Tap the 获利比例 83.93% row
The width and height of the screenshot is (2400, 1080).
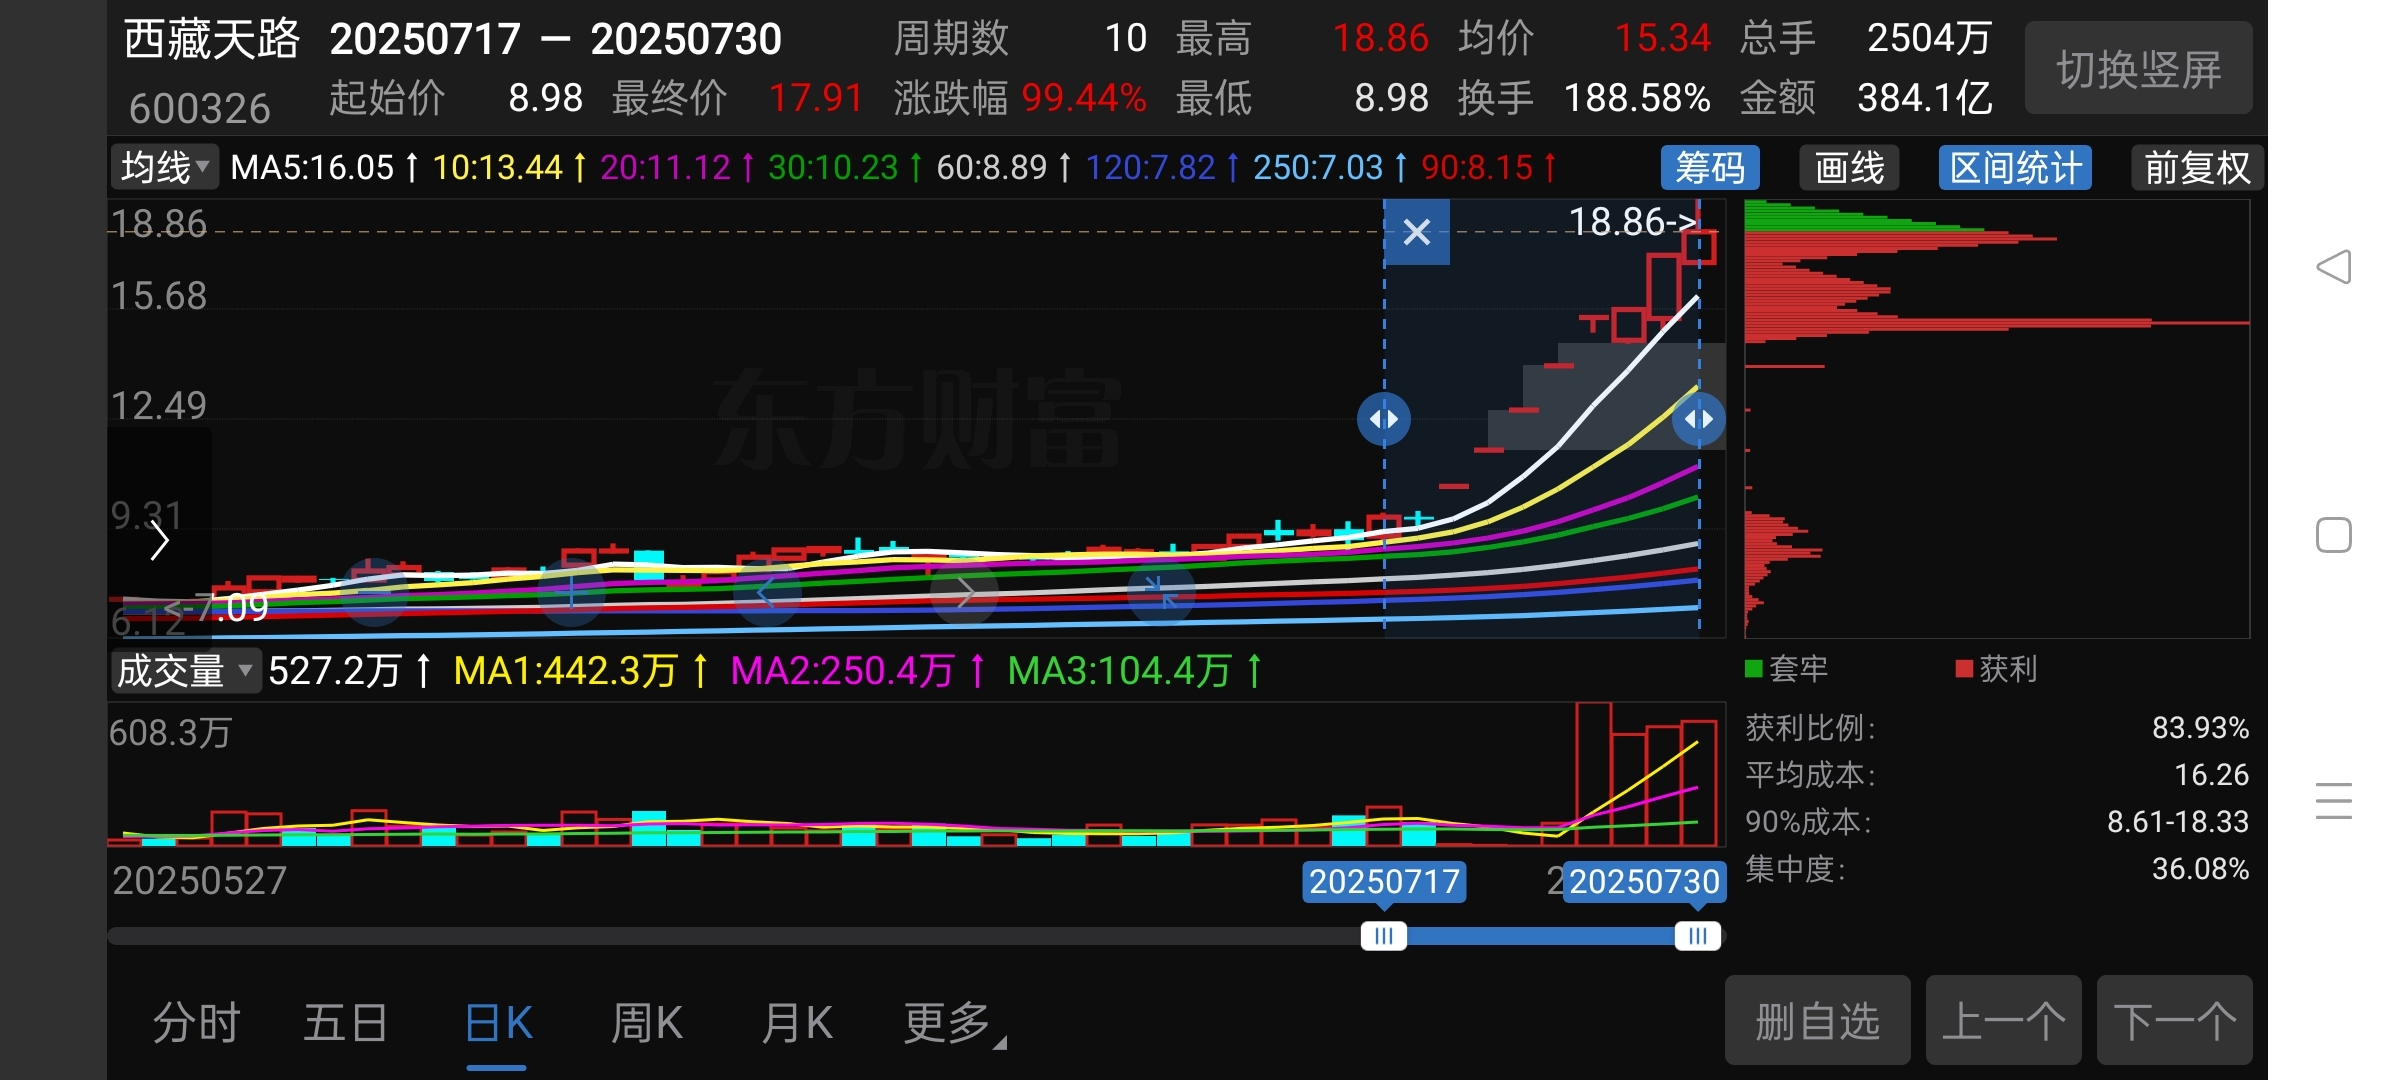coord(1997,727)
